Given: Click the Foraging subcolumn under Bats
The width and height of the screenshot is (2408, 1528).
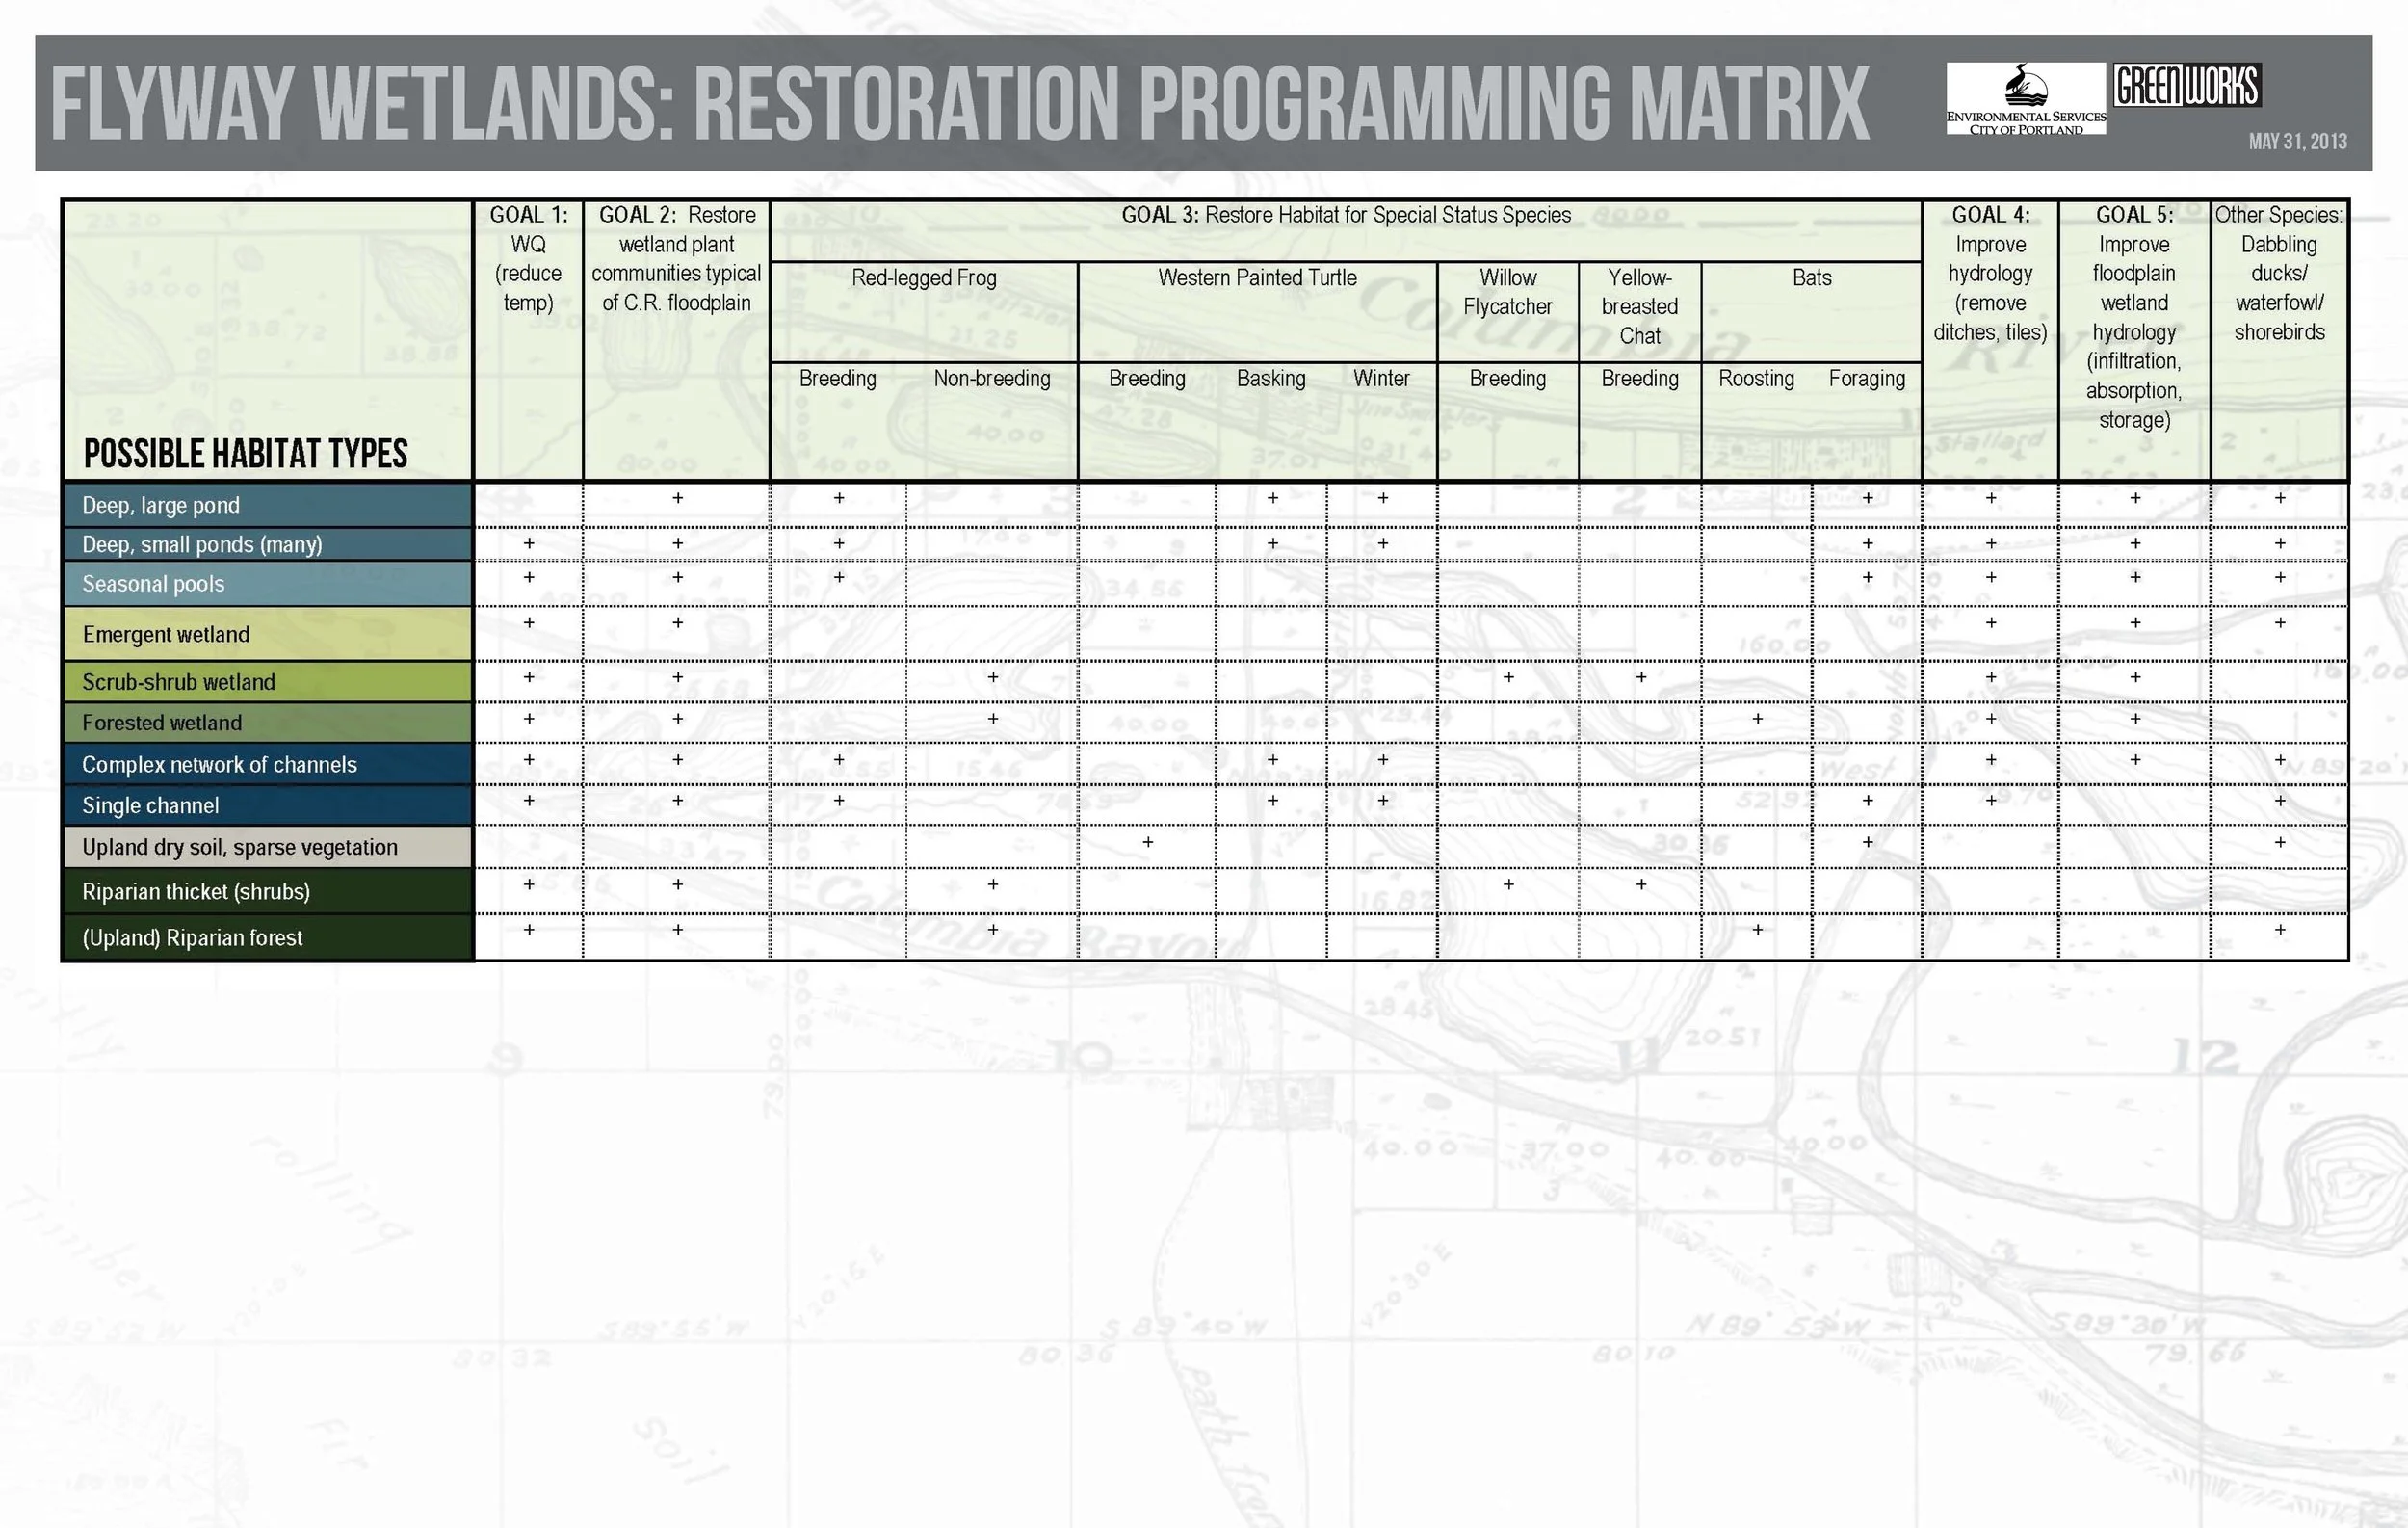Looking at the screenshot, I should pos(1866,379).
